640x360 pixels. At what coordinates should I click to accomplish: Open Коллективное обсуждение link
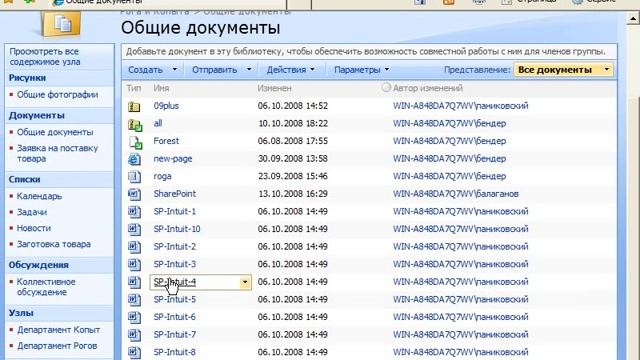46,287
